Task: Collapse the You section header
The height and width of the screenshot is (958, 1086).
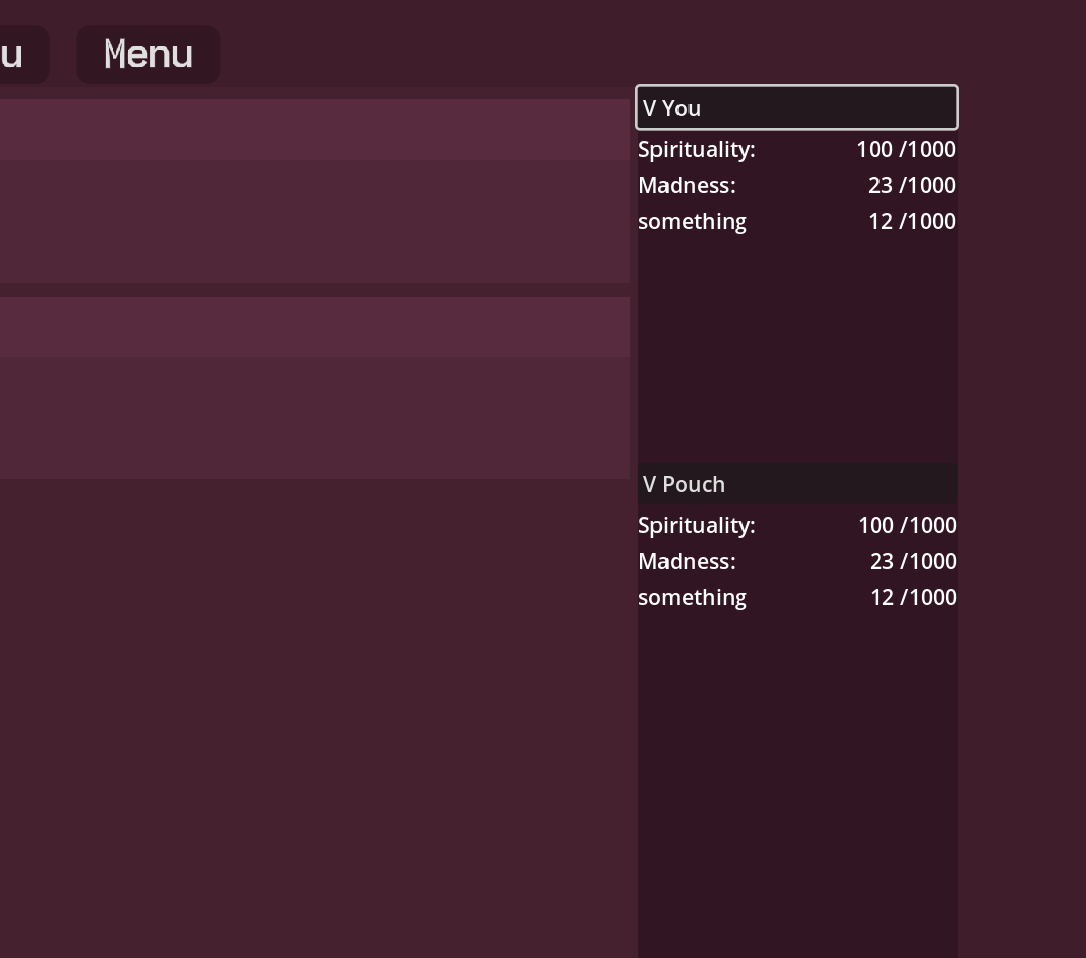Action: (x=796, y=108)
